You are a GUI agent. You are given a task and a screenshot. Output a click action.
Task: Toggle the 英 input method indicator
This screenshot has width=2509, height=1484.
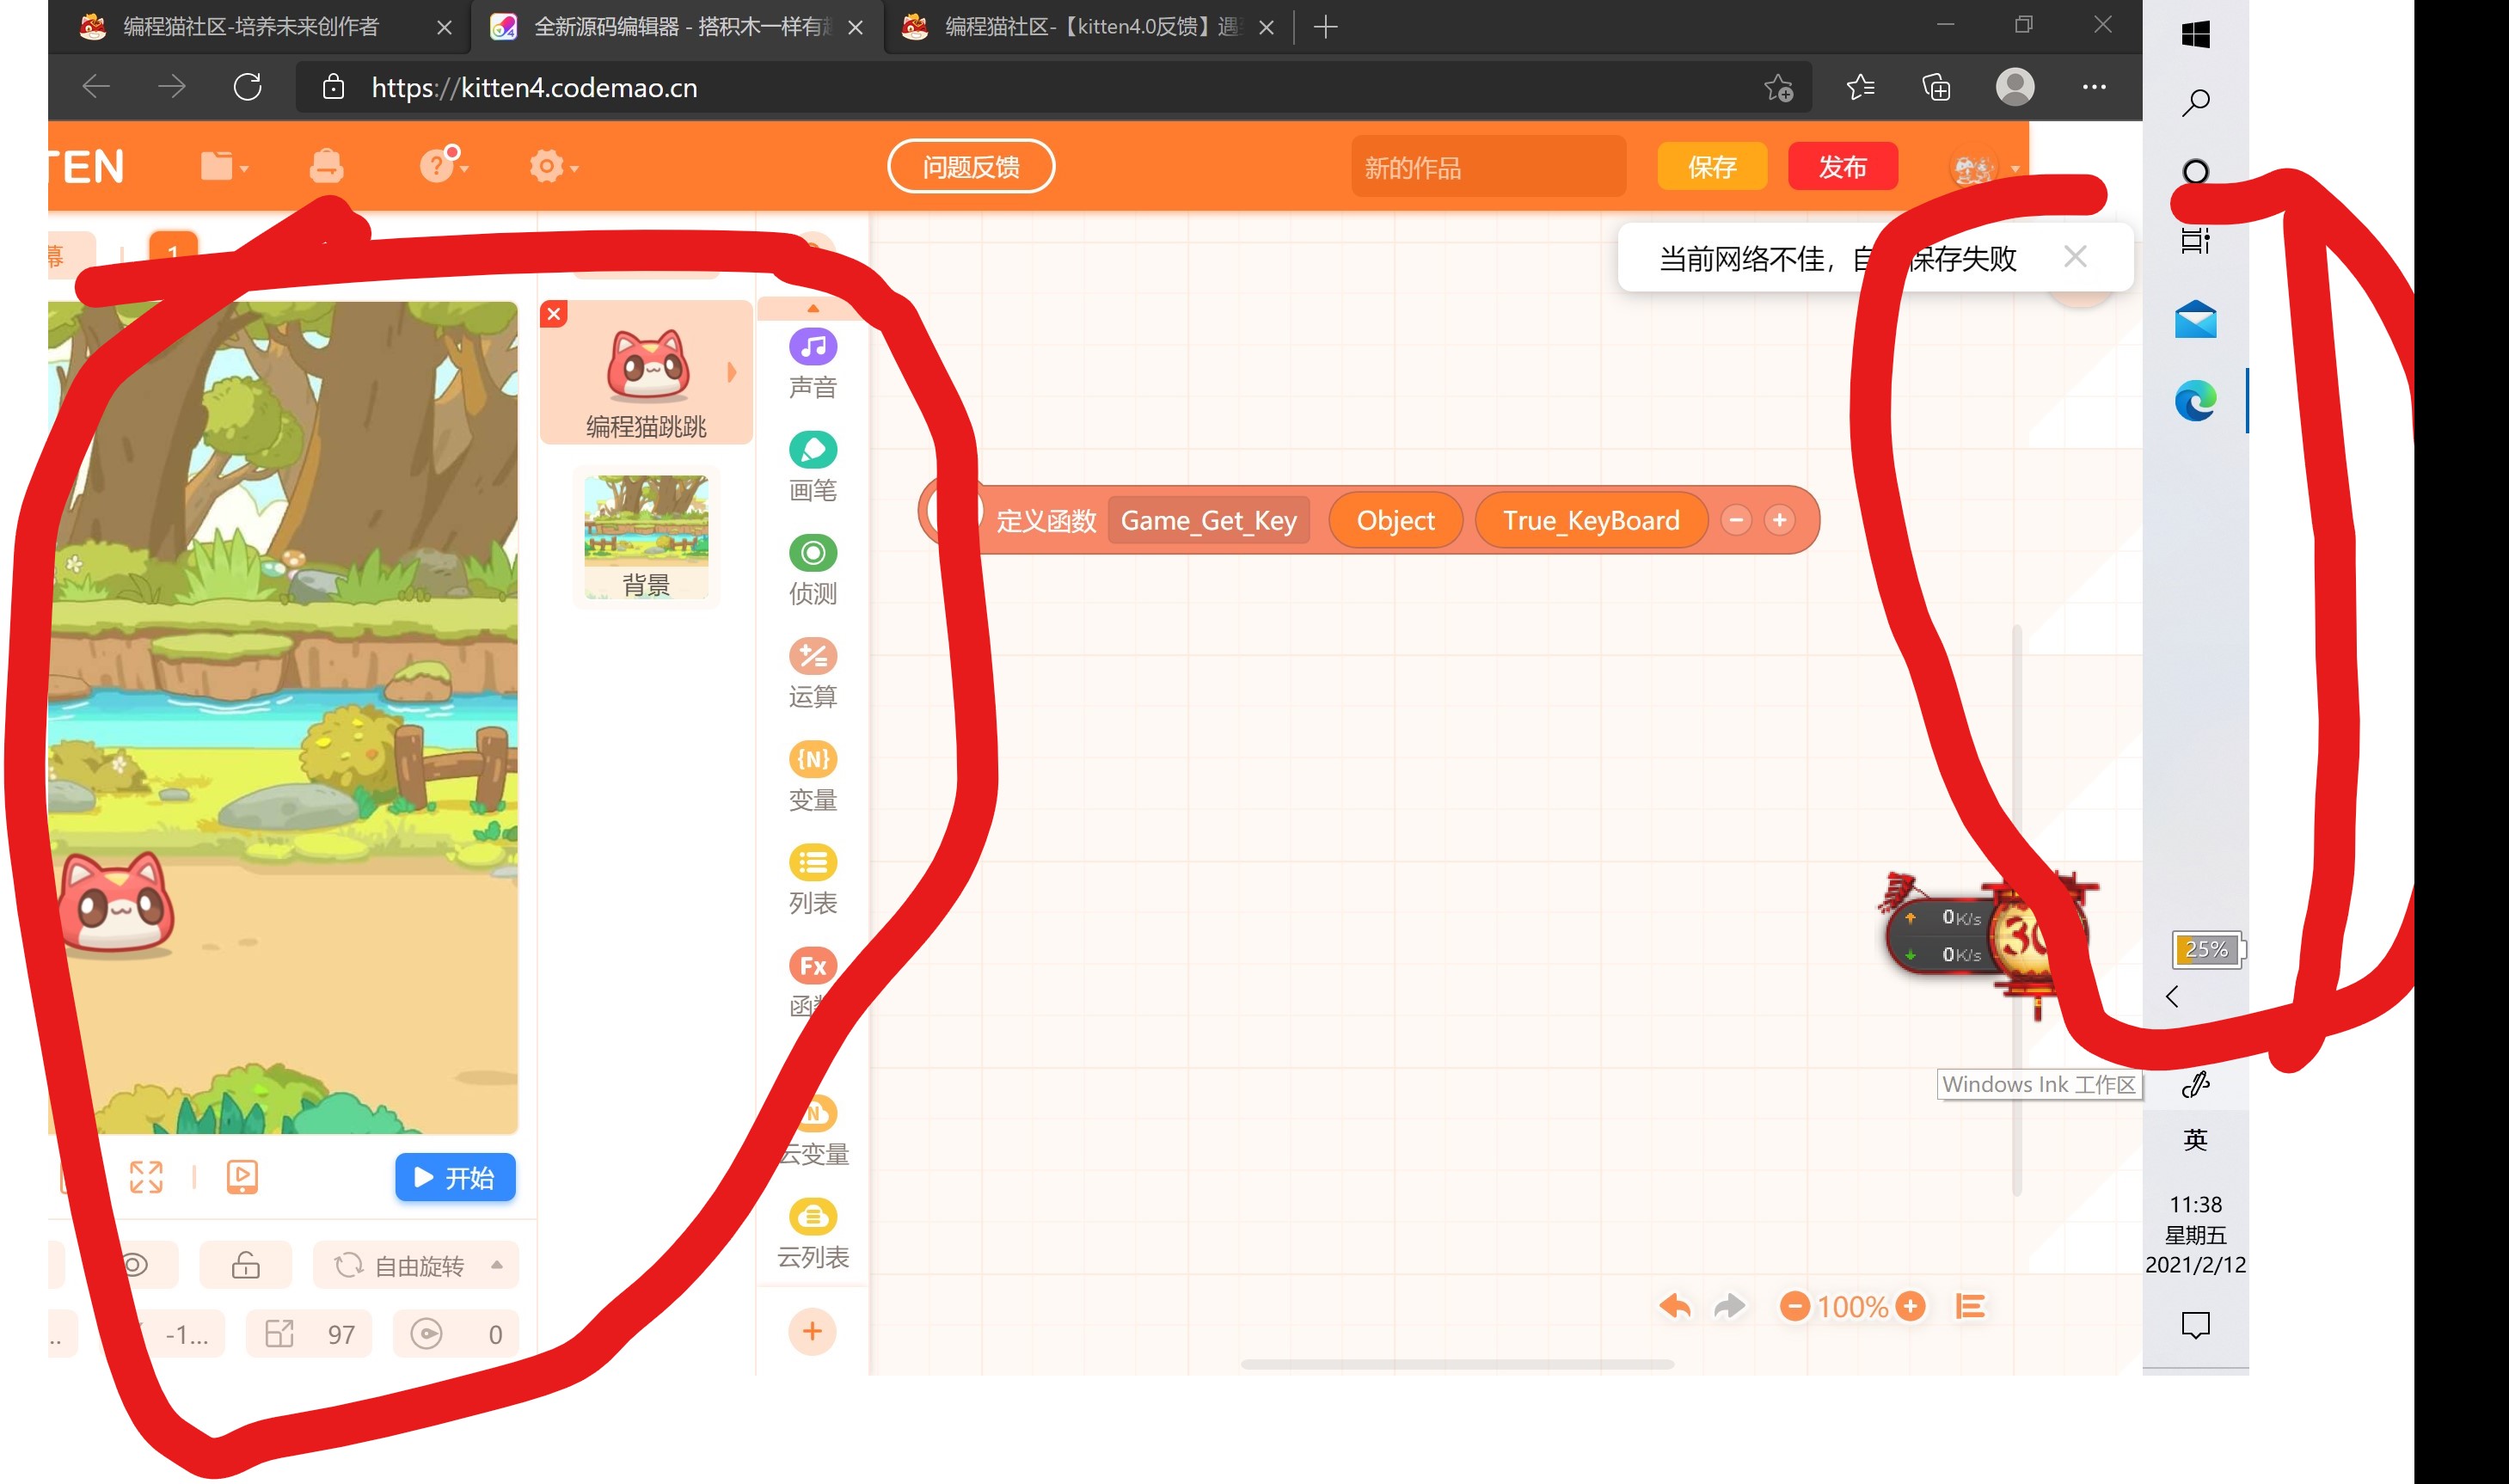click(2195, 1140)
